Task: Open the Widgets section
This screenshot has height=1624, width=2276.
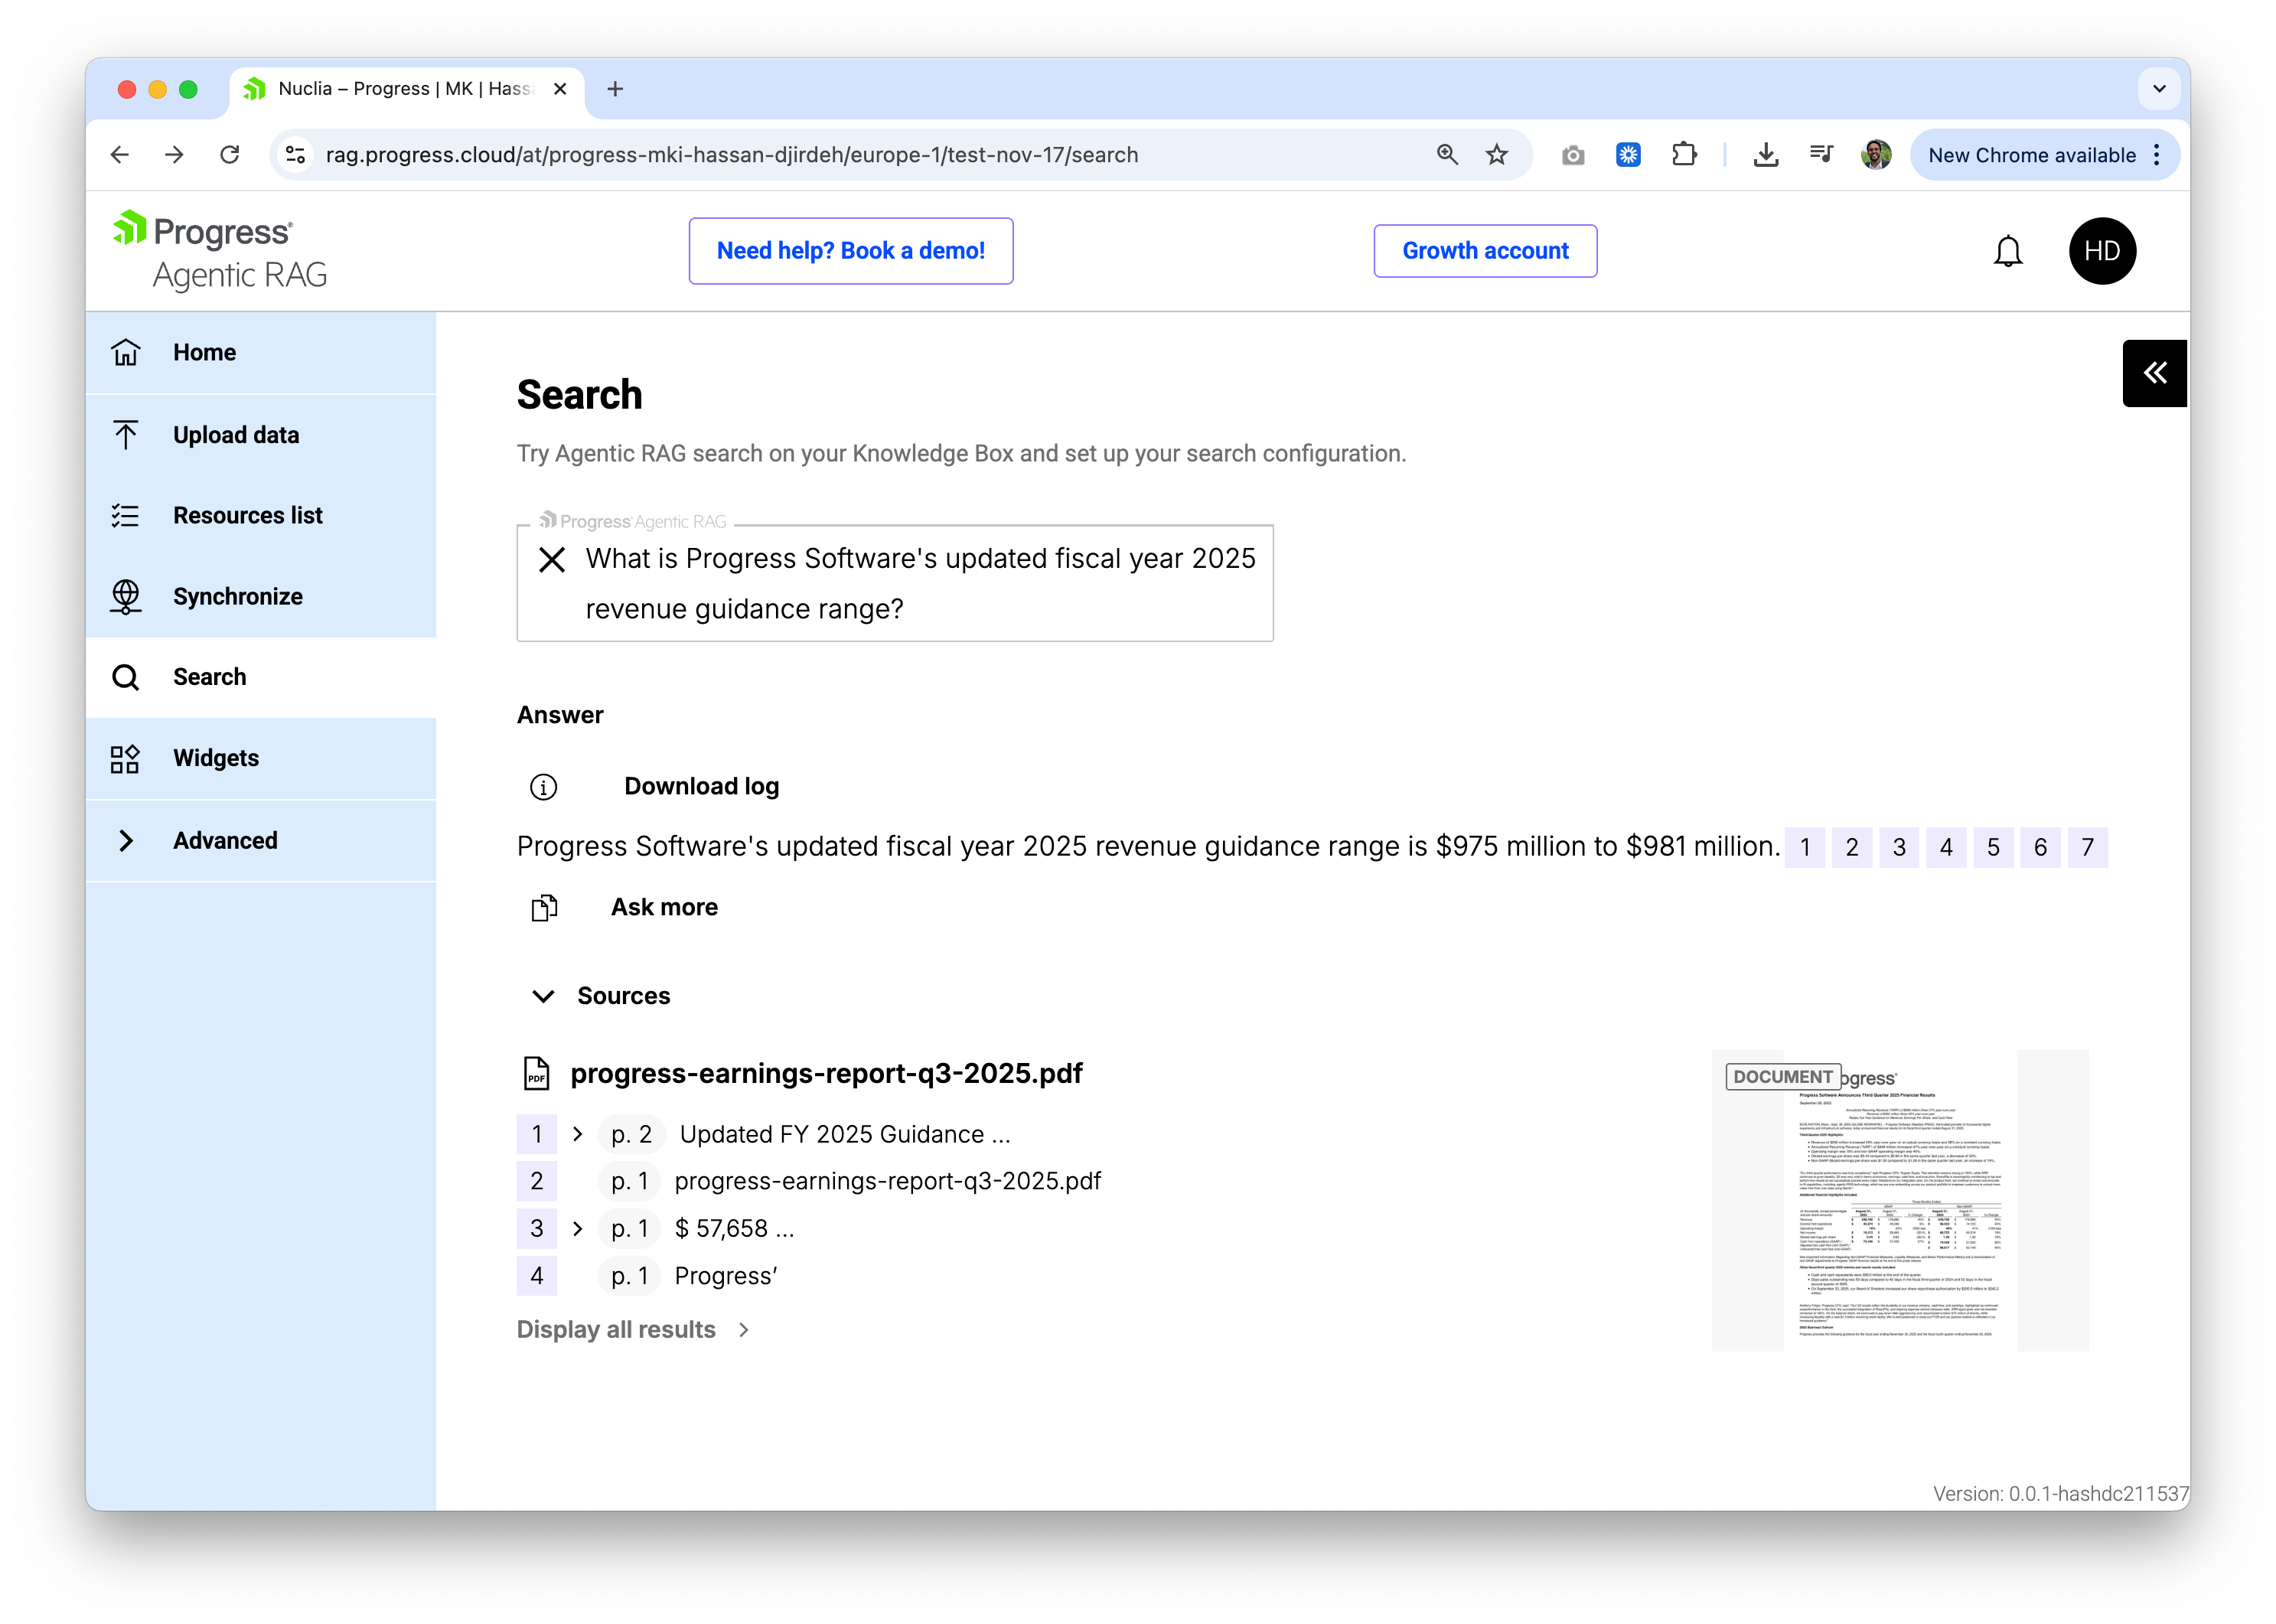Action: pyautogui.click(x=216, y=758)
